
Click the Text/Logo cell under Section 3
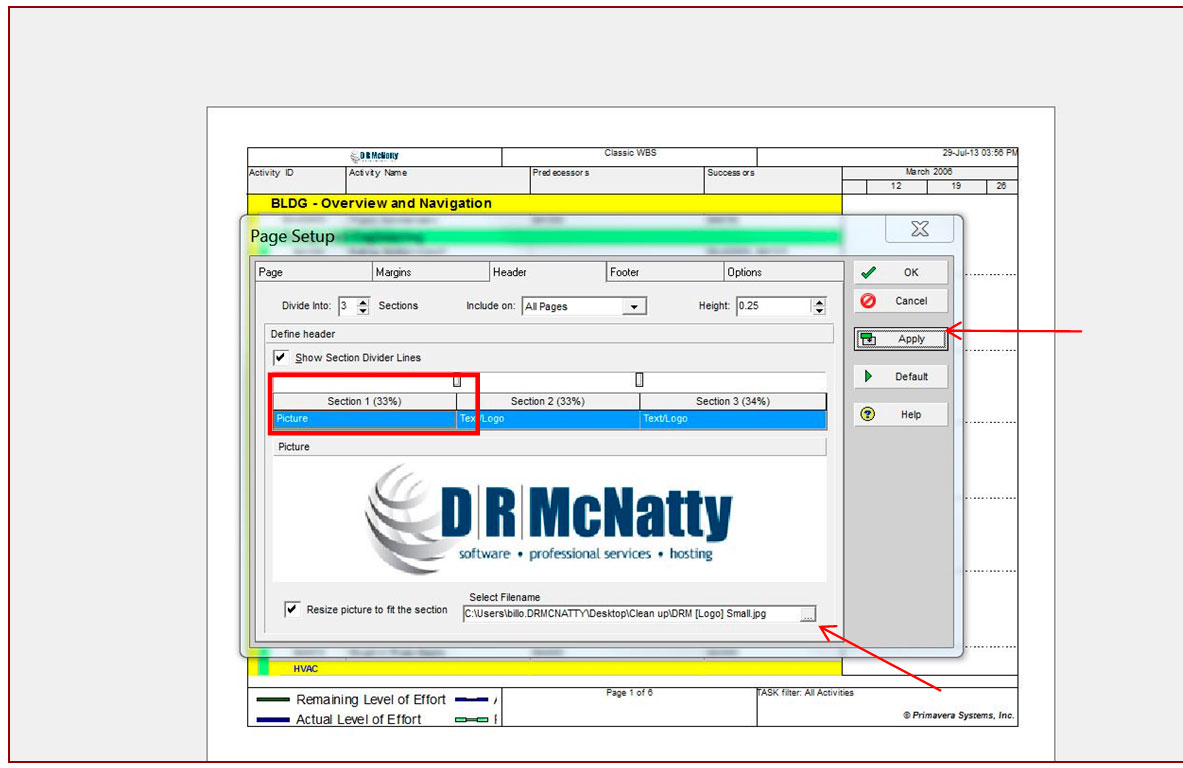pyautogui.click(x=733, y=419)
